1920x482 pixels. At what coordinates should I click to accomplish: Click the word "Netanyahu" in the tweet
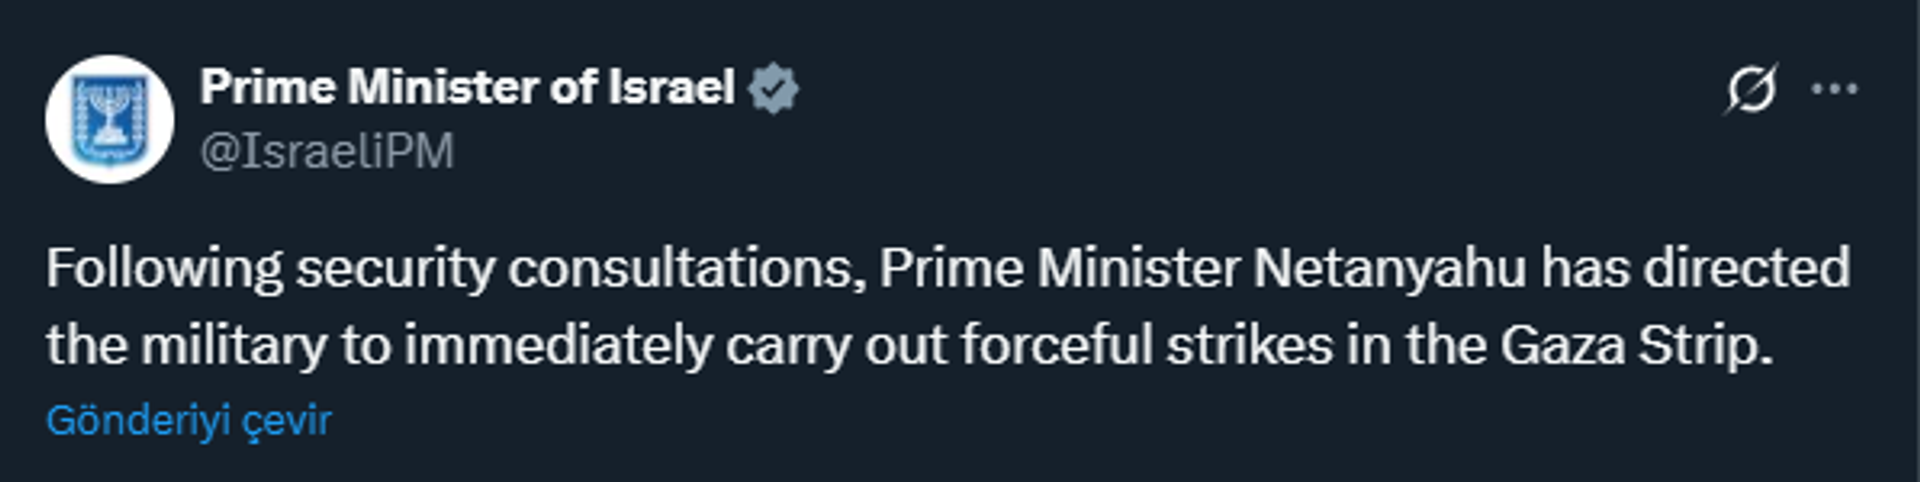(1389, 269)
